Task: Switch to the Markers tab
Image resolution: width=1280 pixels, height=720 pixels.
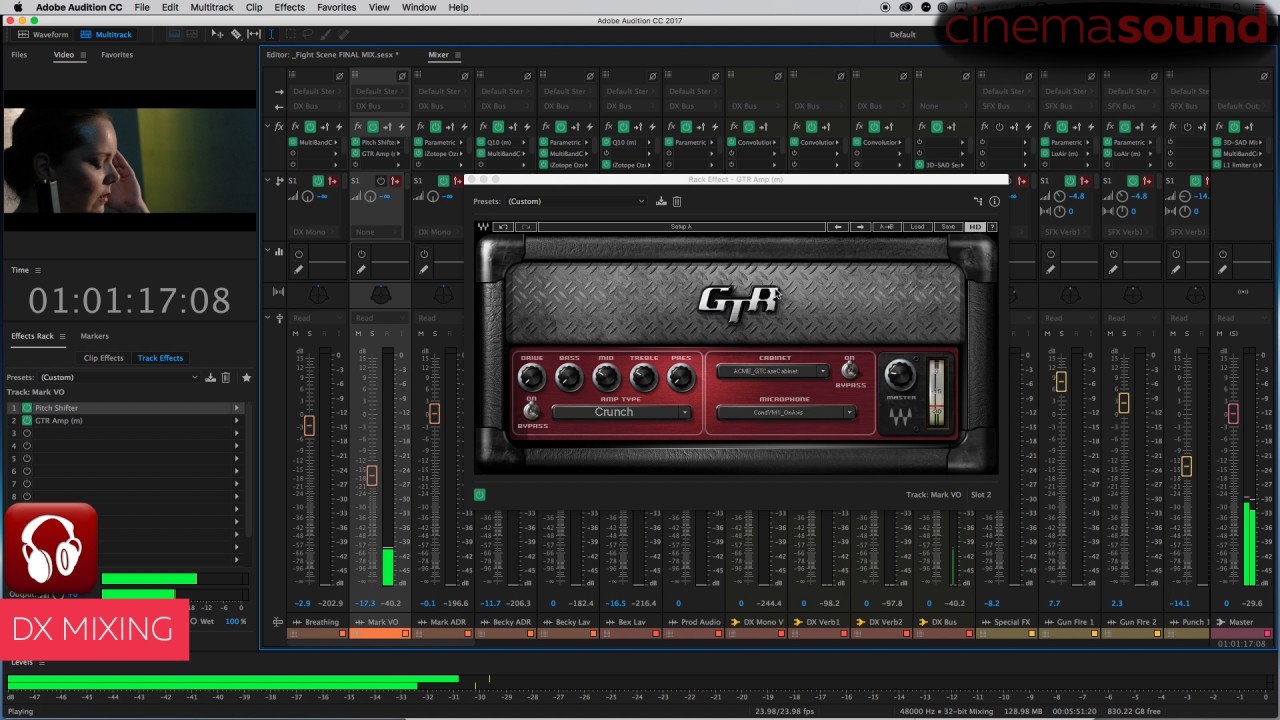Action: pos(94,336)
